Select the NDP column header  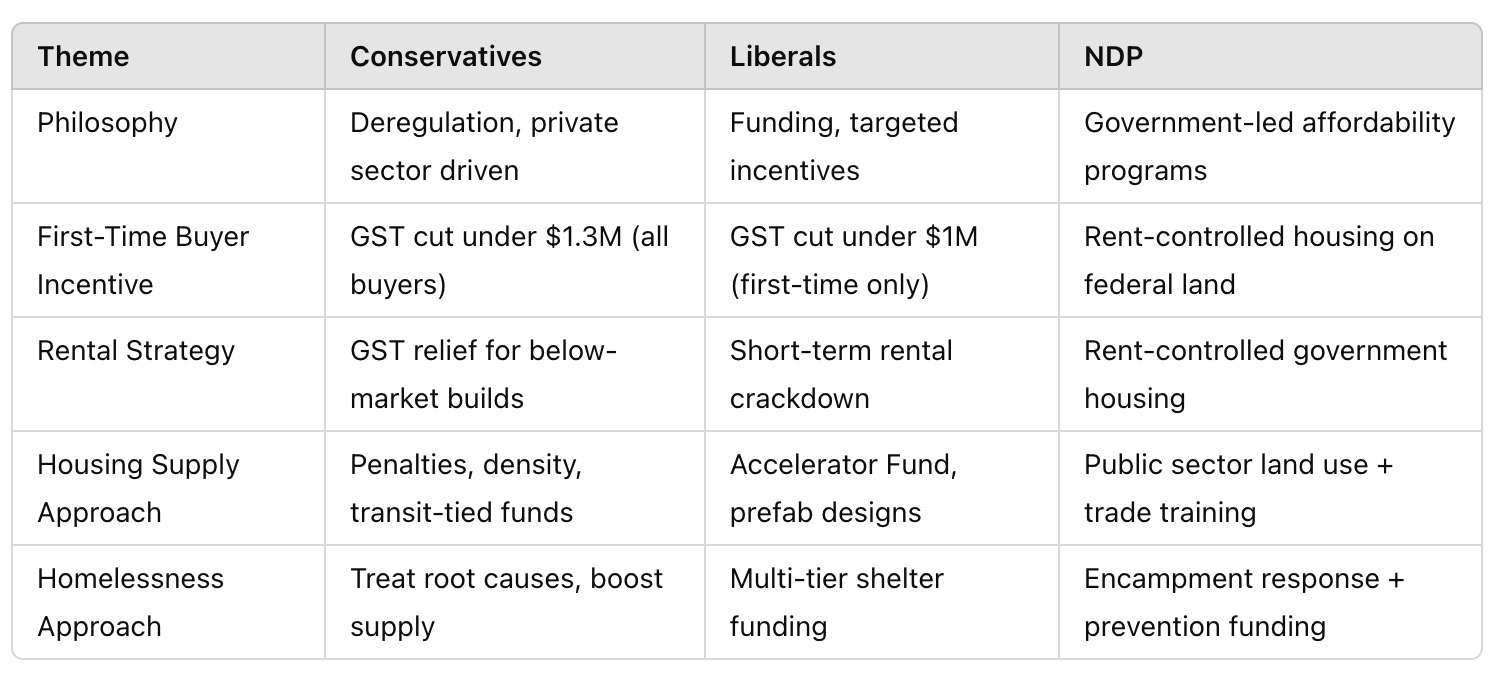1114,56
